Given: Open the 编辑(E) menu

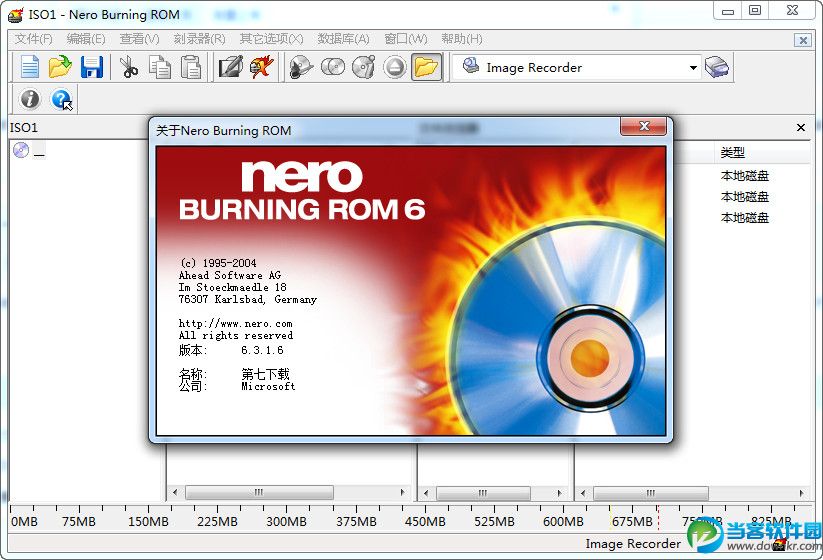Looking at the screenshot, I should (86, 39).
